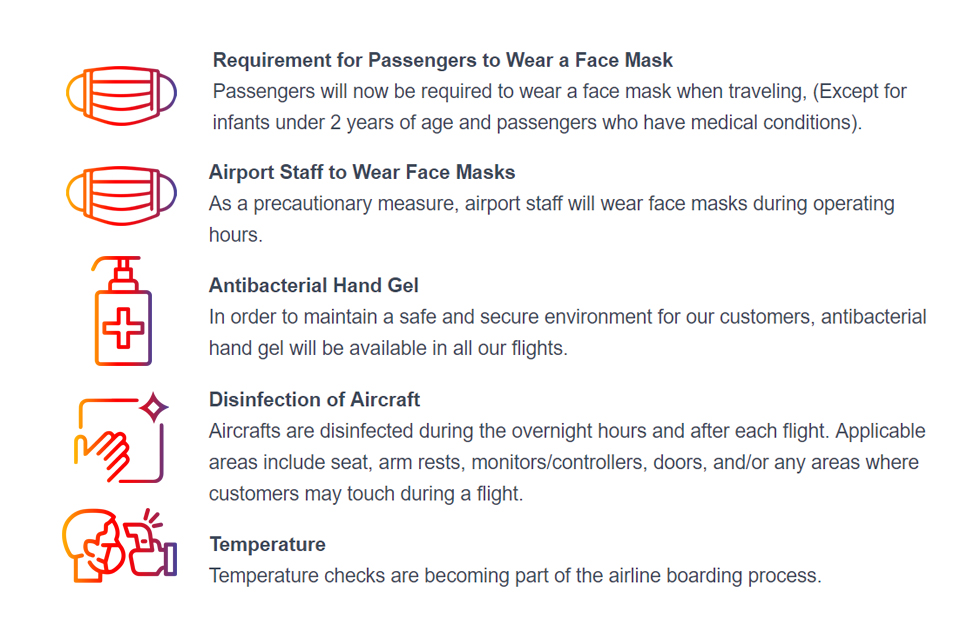This screenshot has height=636, width=967.
Task: Click the sentence about temperature checks at boarding
Action: (x=514, y=576)
